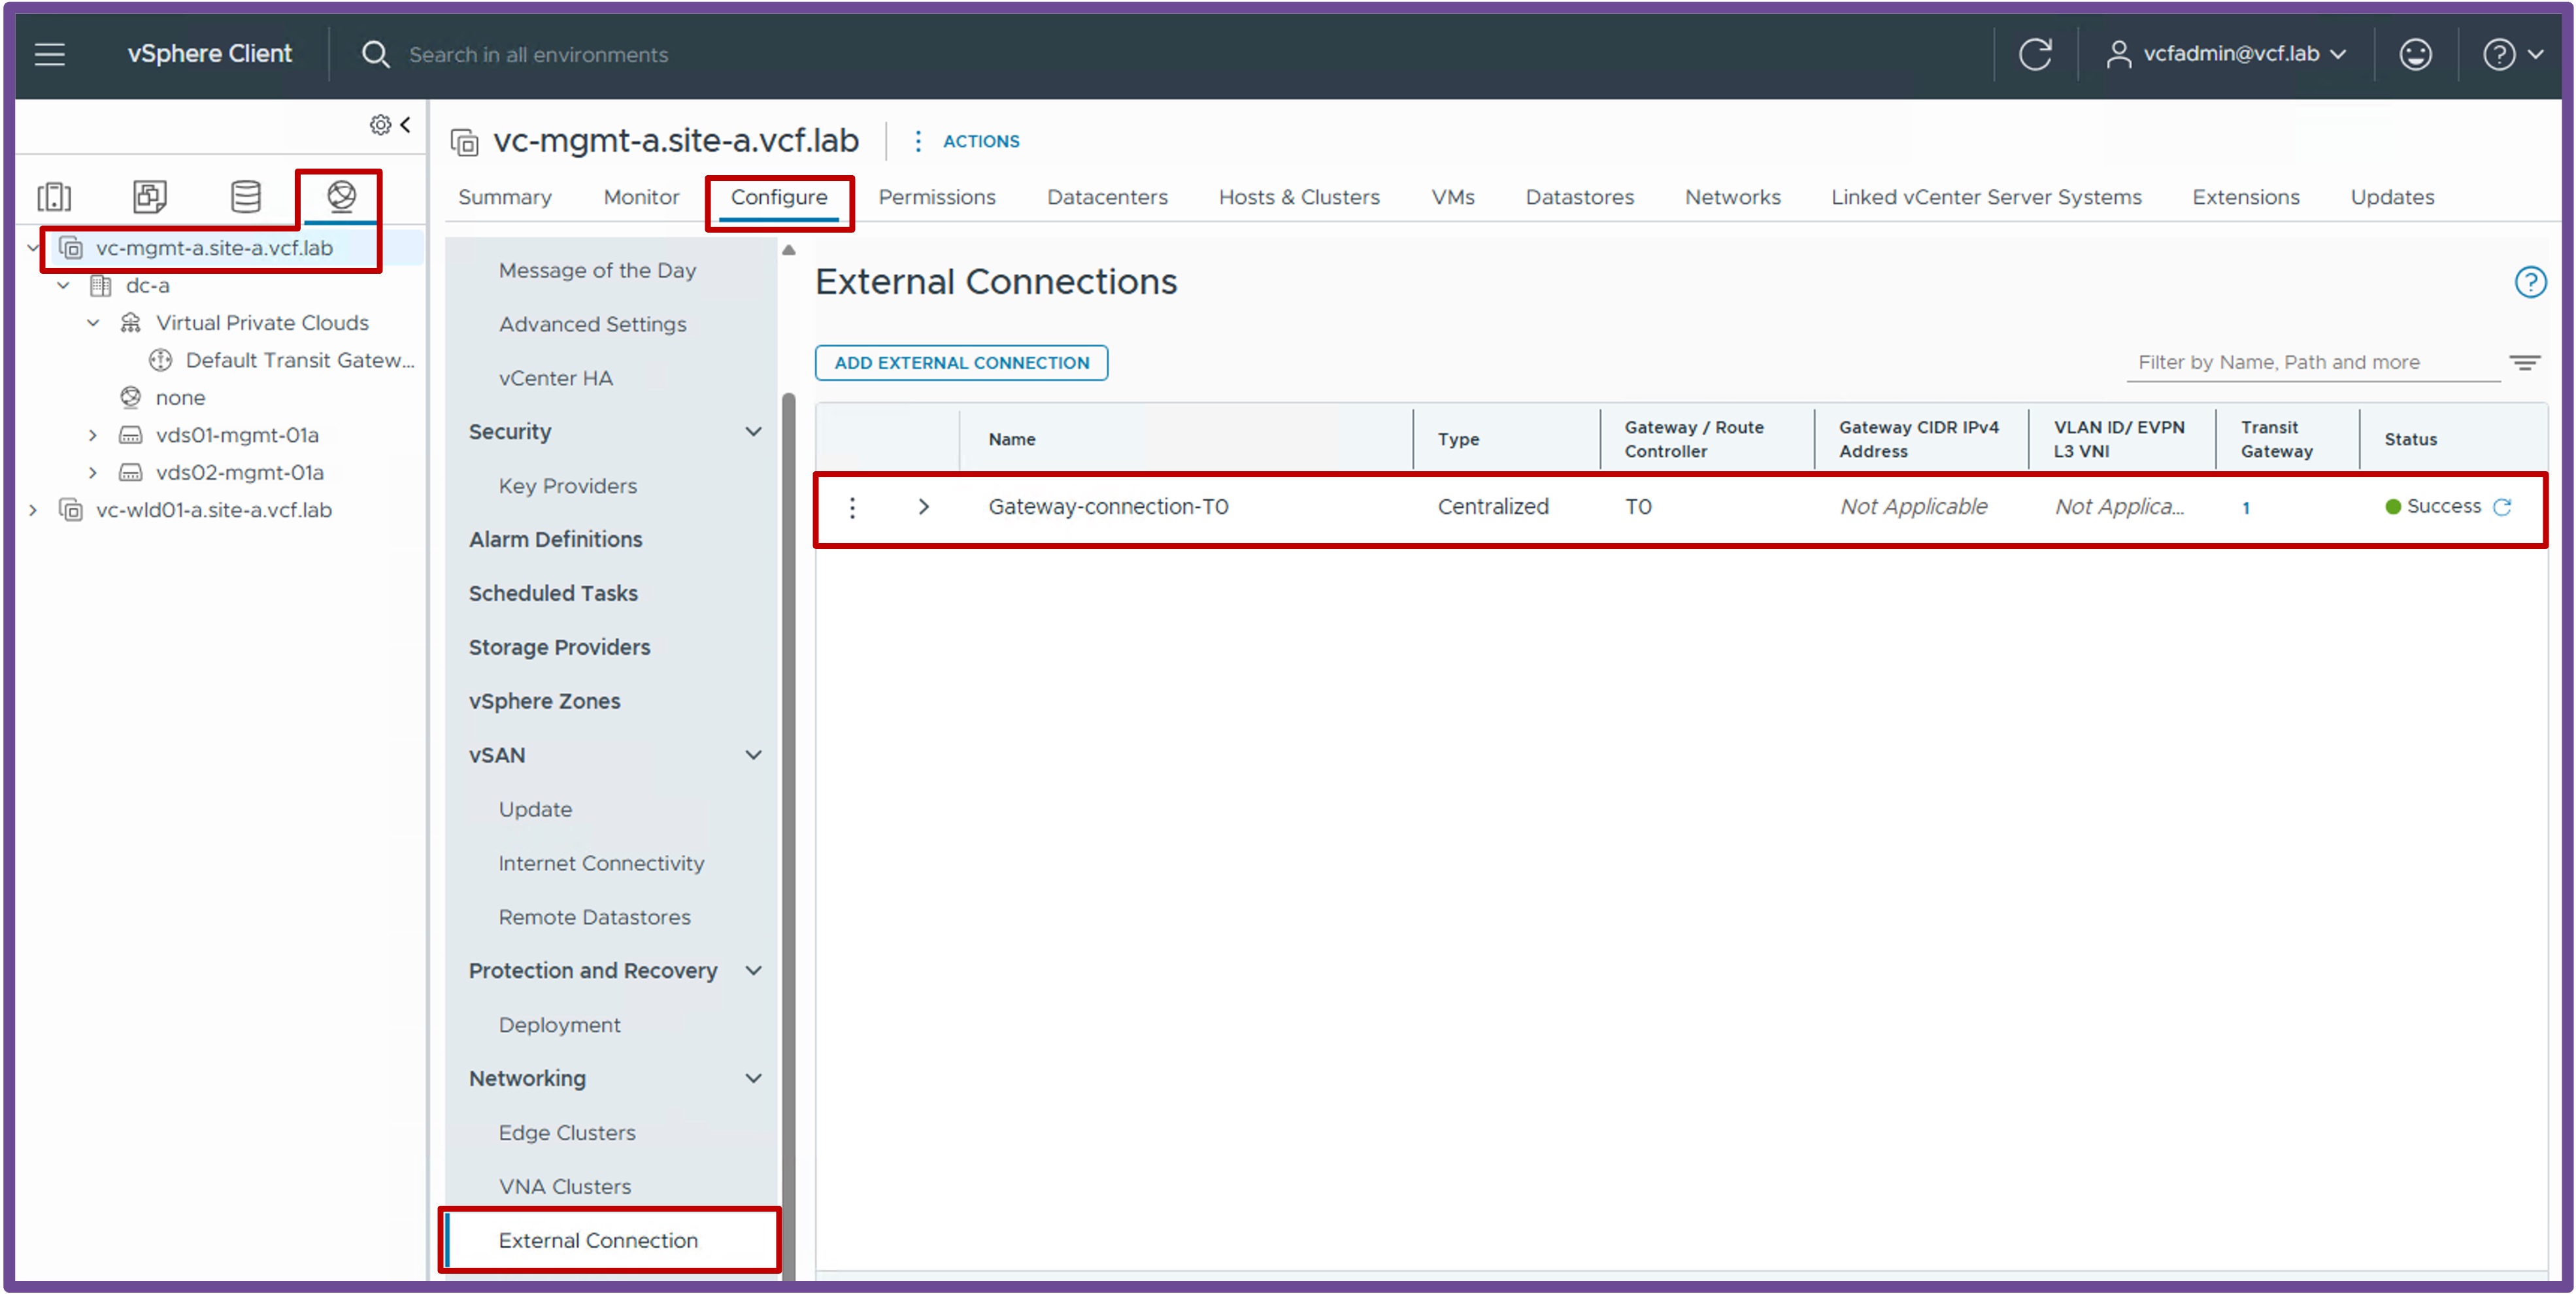2576x1294 pixels.
Task: Open the Summary tab
Action: (x=505, y=197)
